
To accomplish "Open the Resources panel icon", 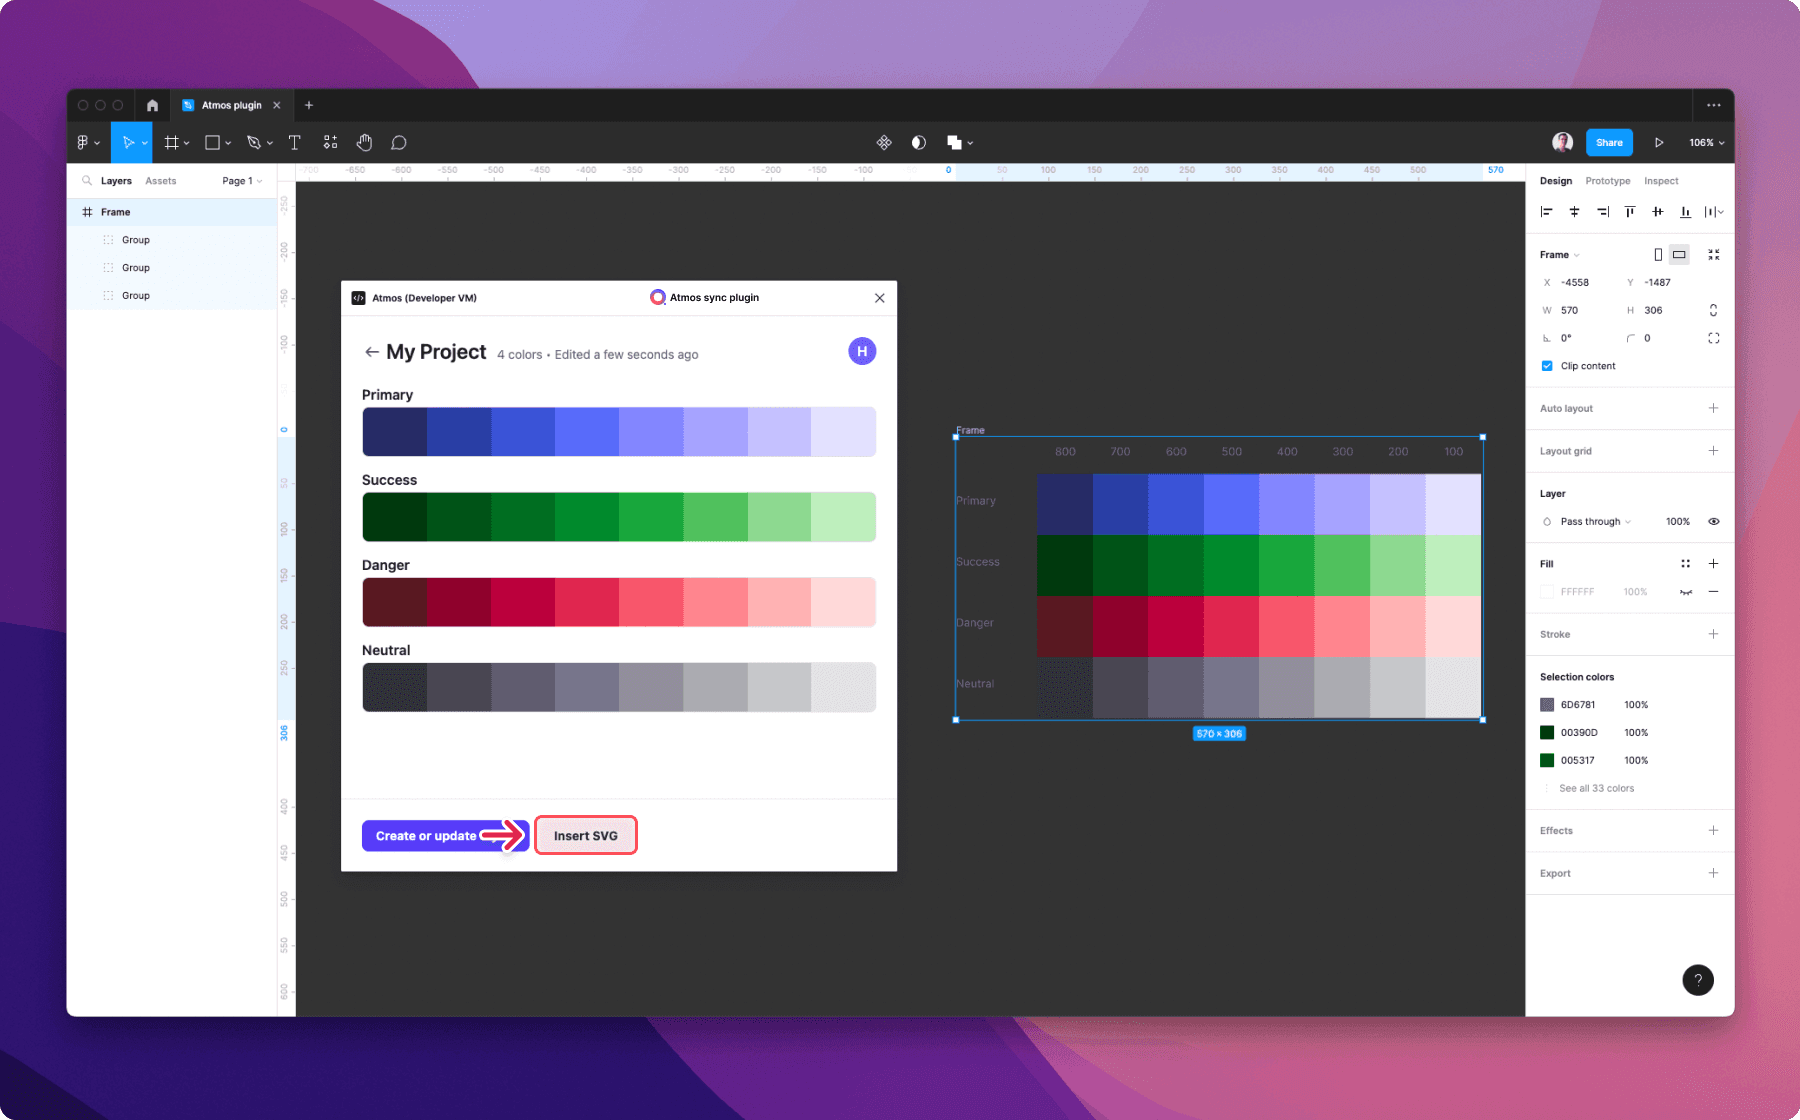I will point(330,142).
